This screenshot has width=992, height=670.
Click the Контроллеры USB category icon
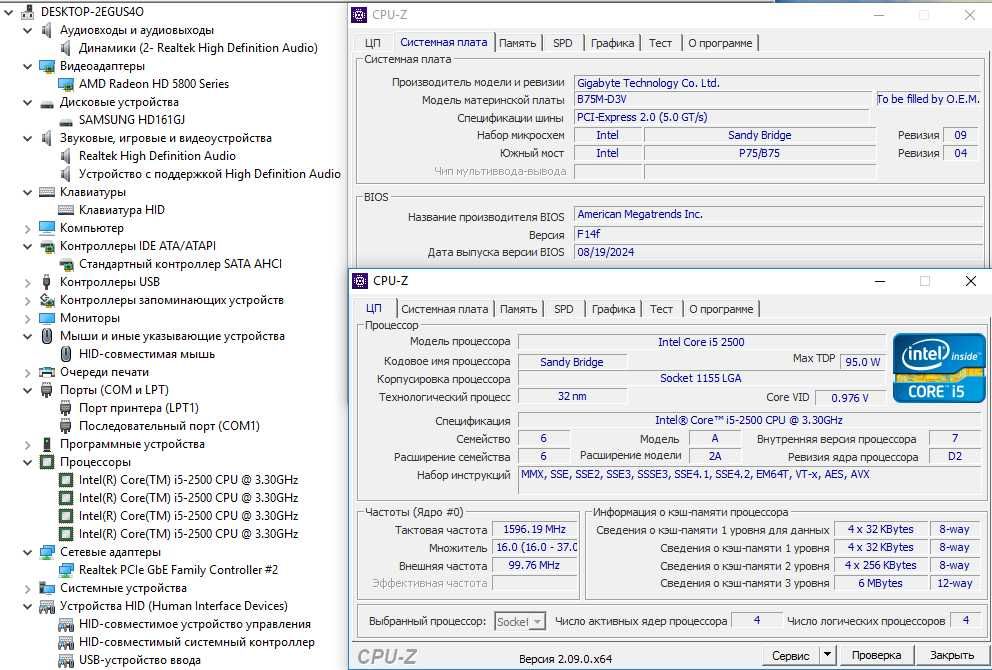47,282
